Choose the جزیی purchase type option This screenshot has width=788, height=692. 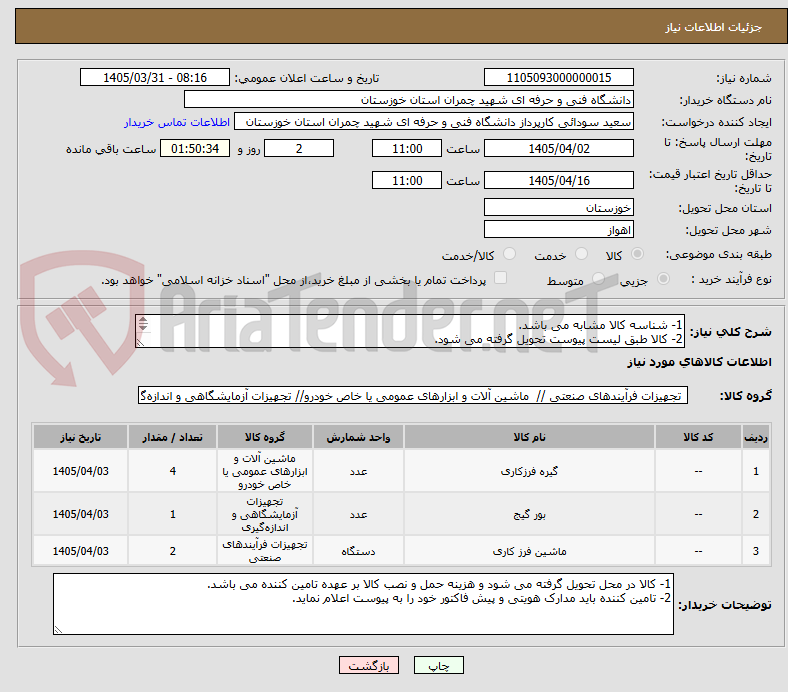[663, 279]
